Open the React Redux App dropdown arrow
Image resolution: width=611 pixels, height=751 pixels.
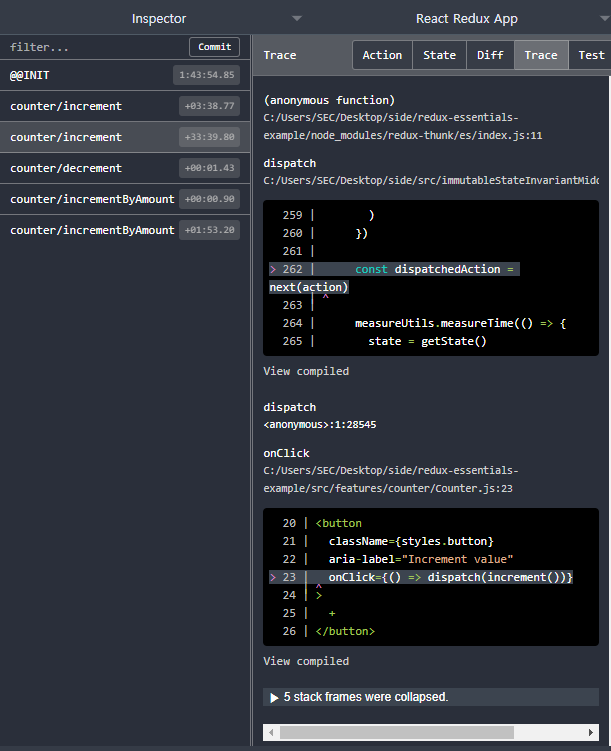pyautogui.click(x=605, y=18)
